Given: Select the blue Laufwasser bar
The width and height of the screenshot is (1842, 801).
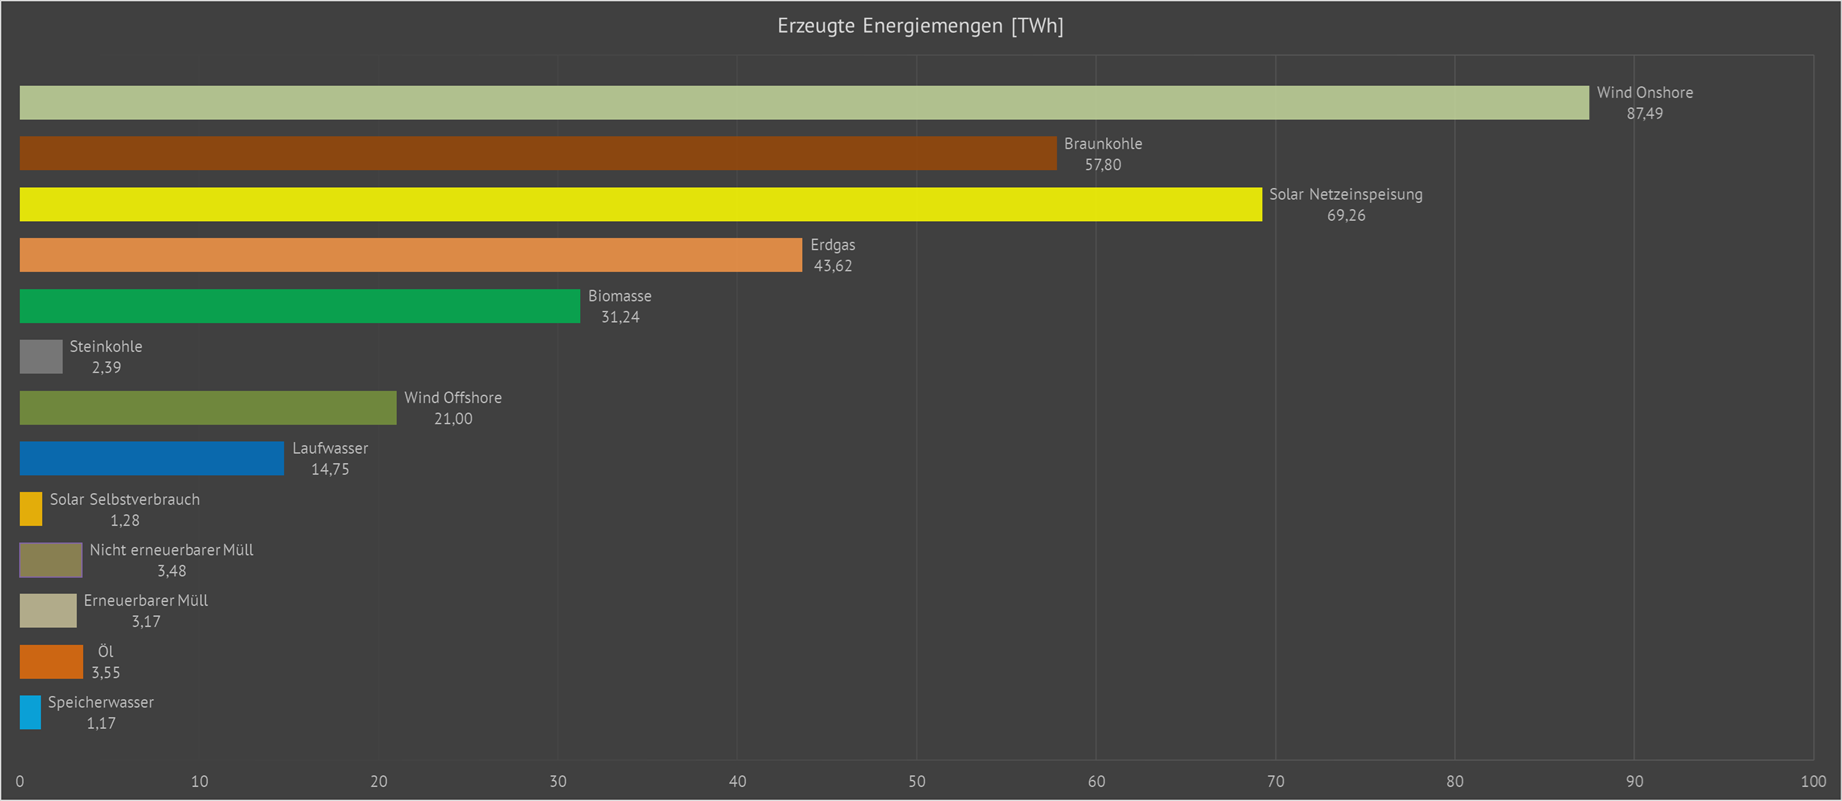Looking at the screenshot, I should 152,459.
